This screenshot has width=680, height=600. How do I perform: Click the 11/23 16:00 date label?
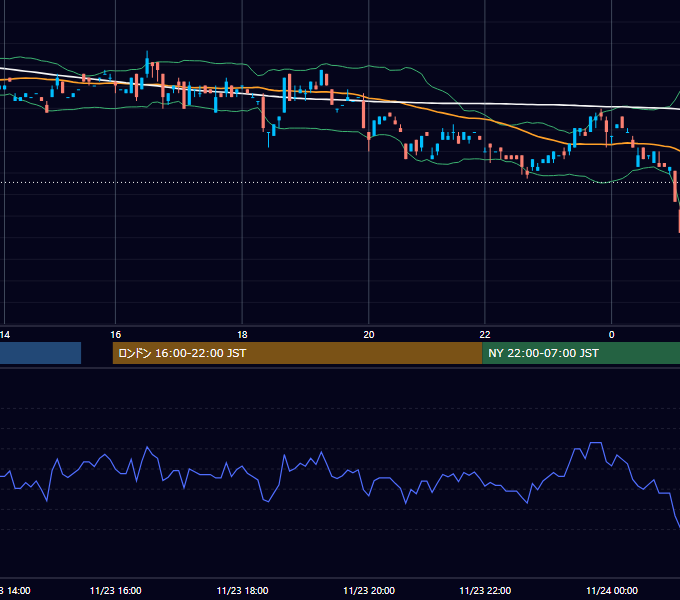click(115, 590)
